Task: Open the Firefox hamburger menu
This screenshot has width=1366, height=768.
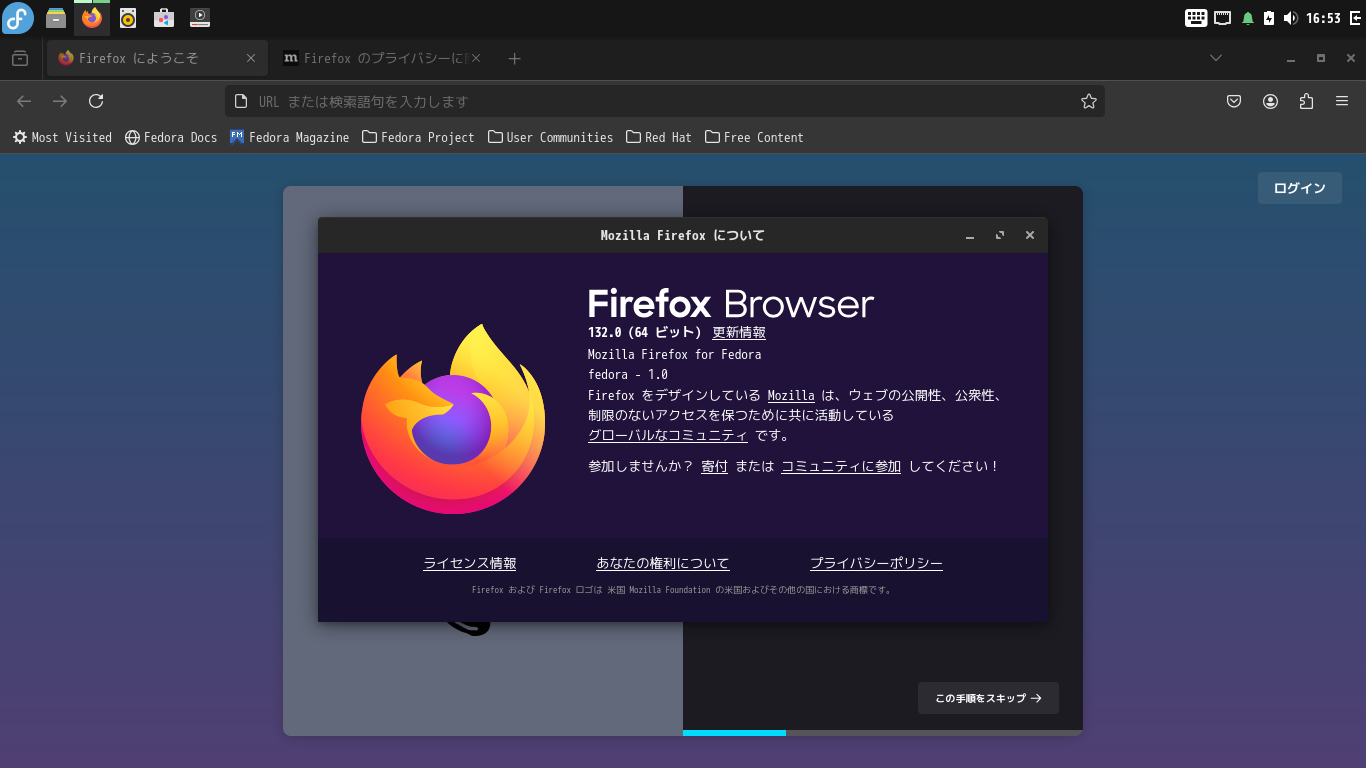Action: 1342,101
